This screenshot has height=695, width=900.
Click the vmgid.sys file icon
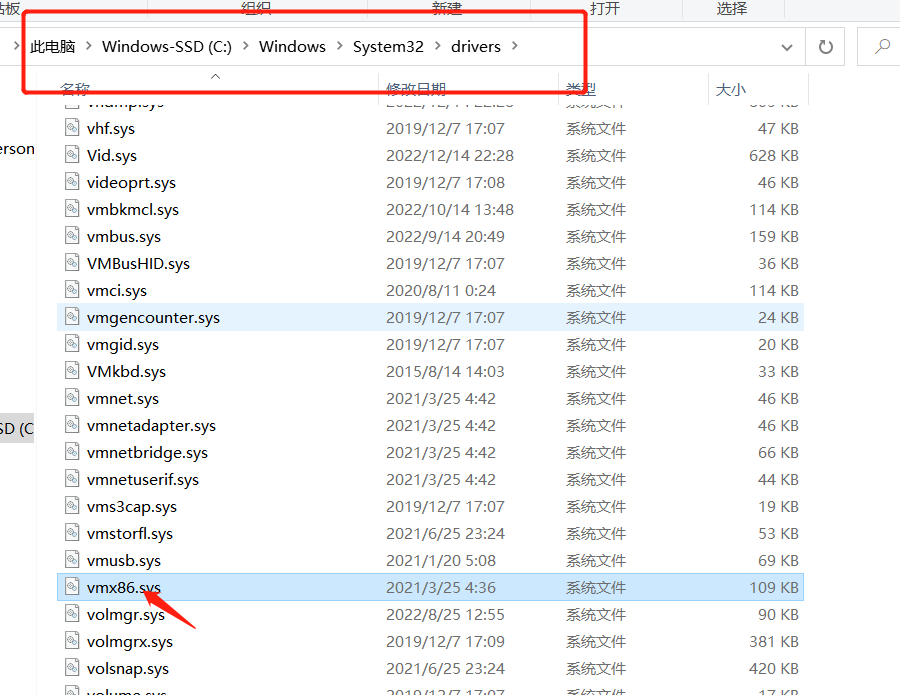point(72,343)
